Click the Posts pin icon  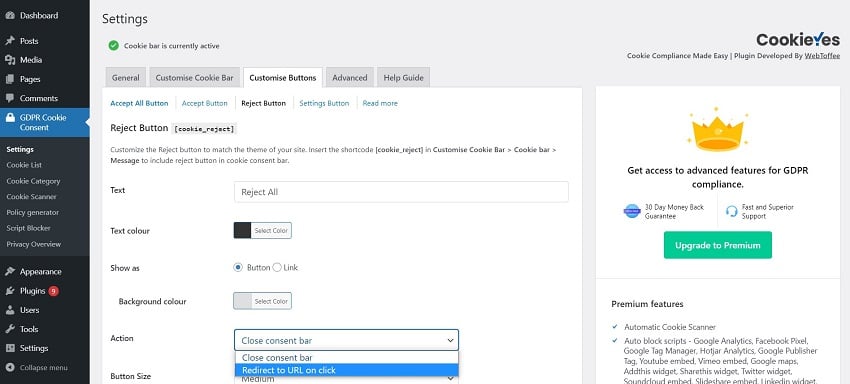tap(10, 41)
